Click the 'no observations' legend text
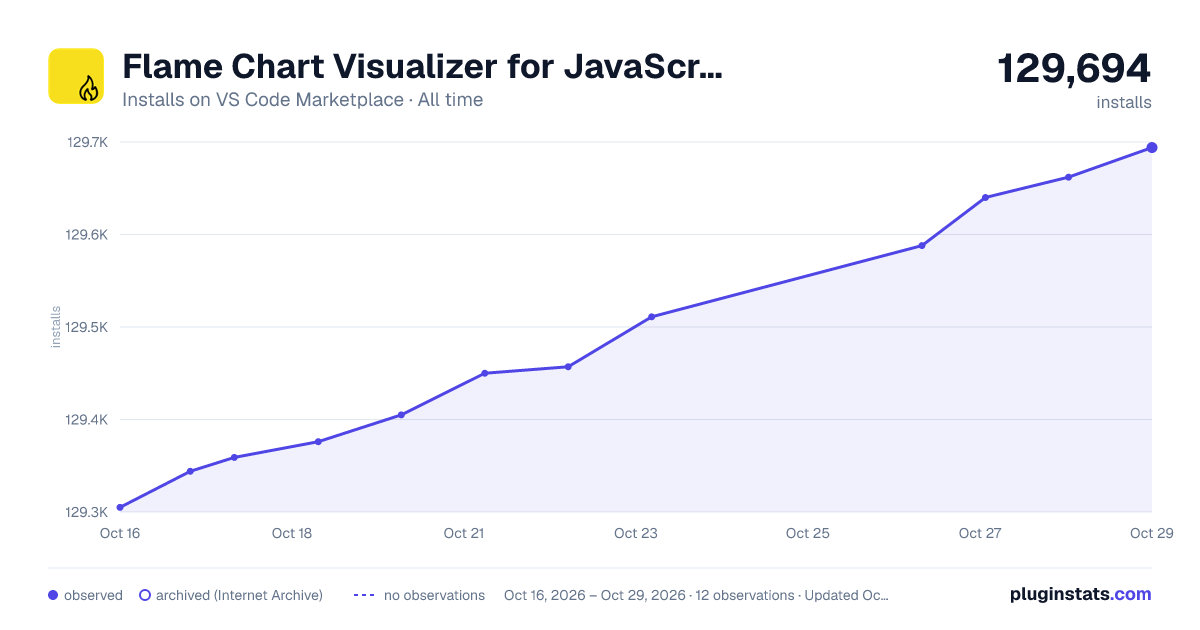 [x=434, y=595]
